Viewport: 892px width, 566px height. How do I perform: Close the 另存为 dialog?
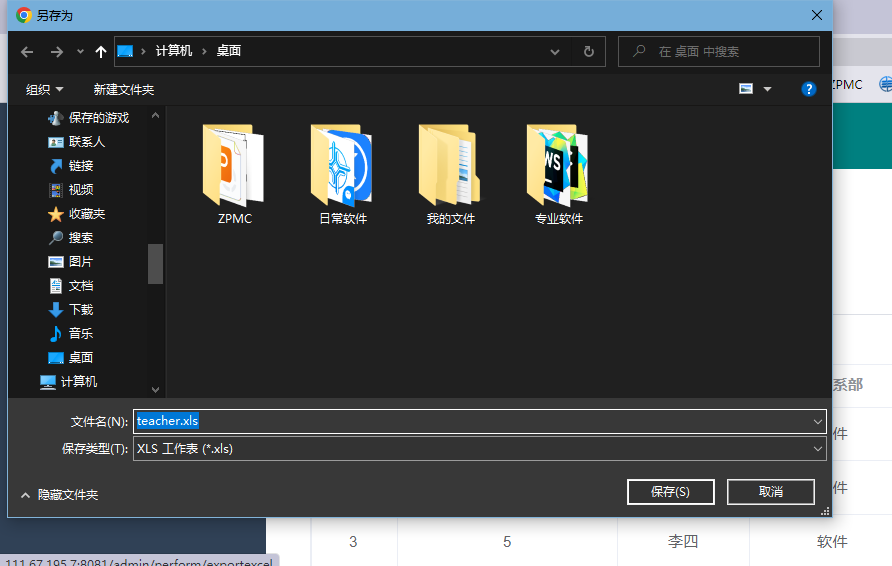click(817, 15)
